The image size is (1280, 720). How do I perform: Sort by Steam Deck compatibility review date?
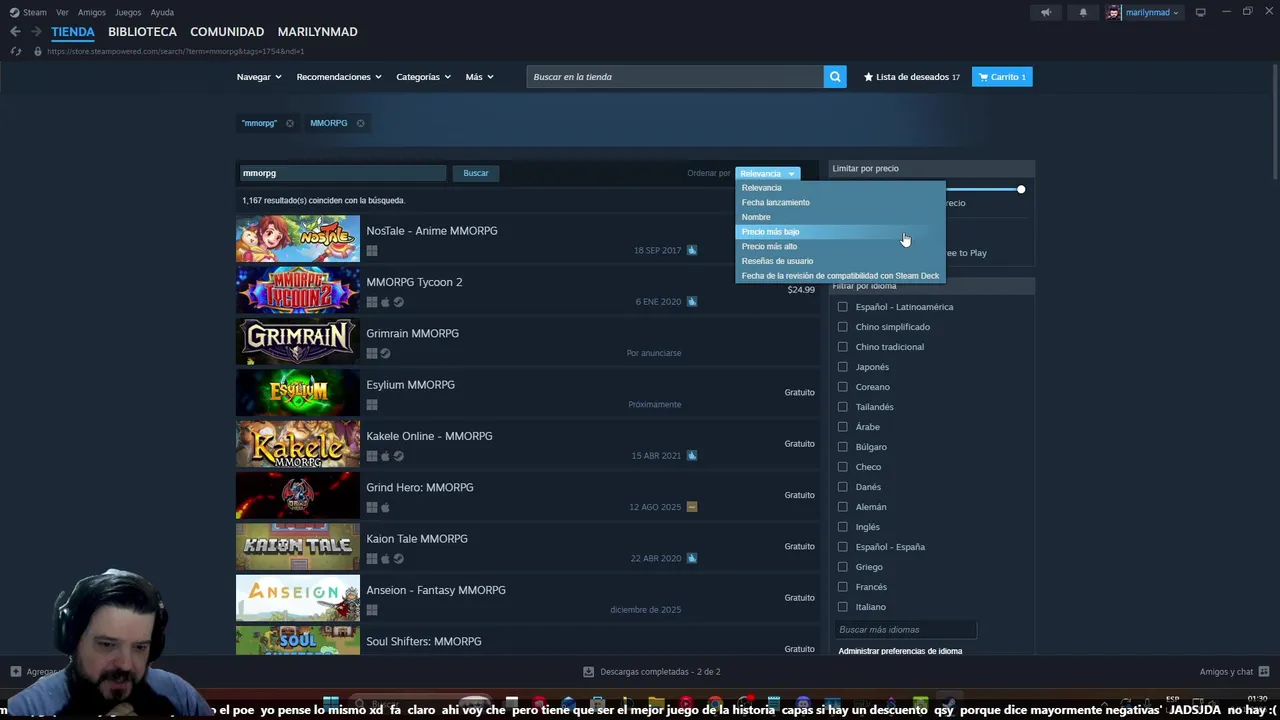click(840, 276)
